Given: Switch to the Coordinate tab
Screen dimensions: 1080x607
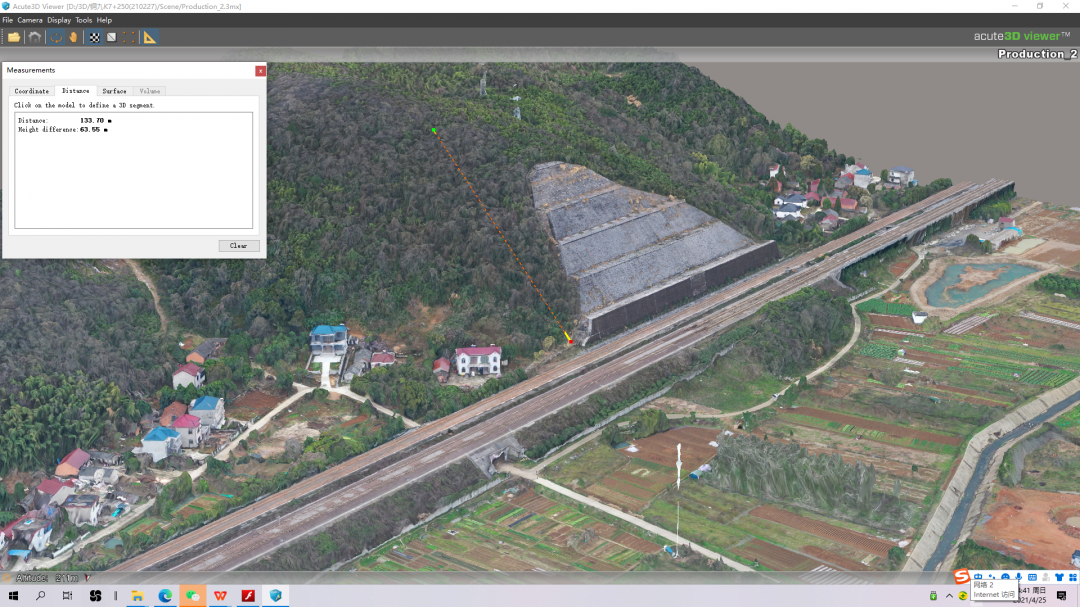Looking at the screenshot, I should point(32,91).
